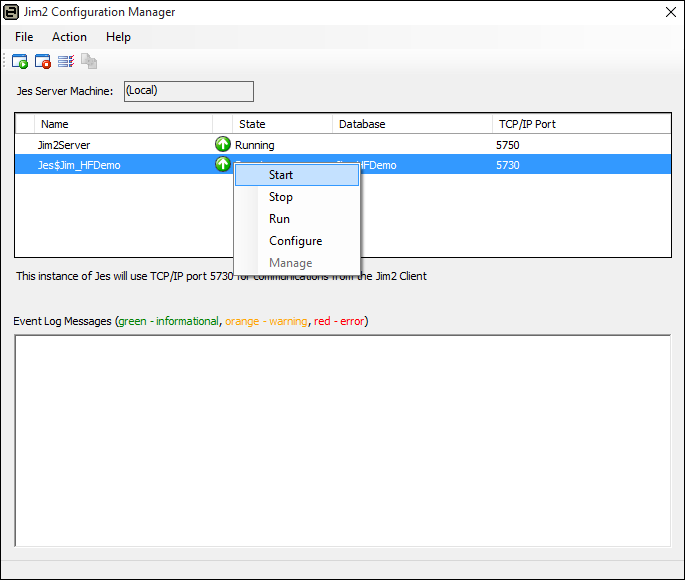The height and width of the screenshot is (580, 685).
Task: Click the greyed-out Manage toolbar icon
Action: click(x=89, y=61)
